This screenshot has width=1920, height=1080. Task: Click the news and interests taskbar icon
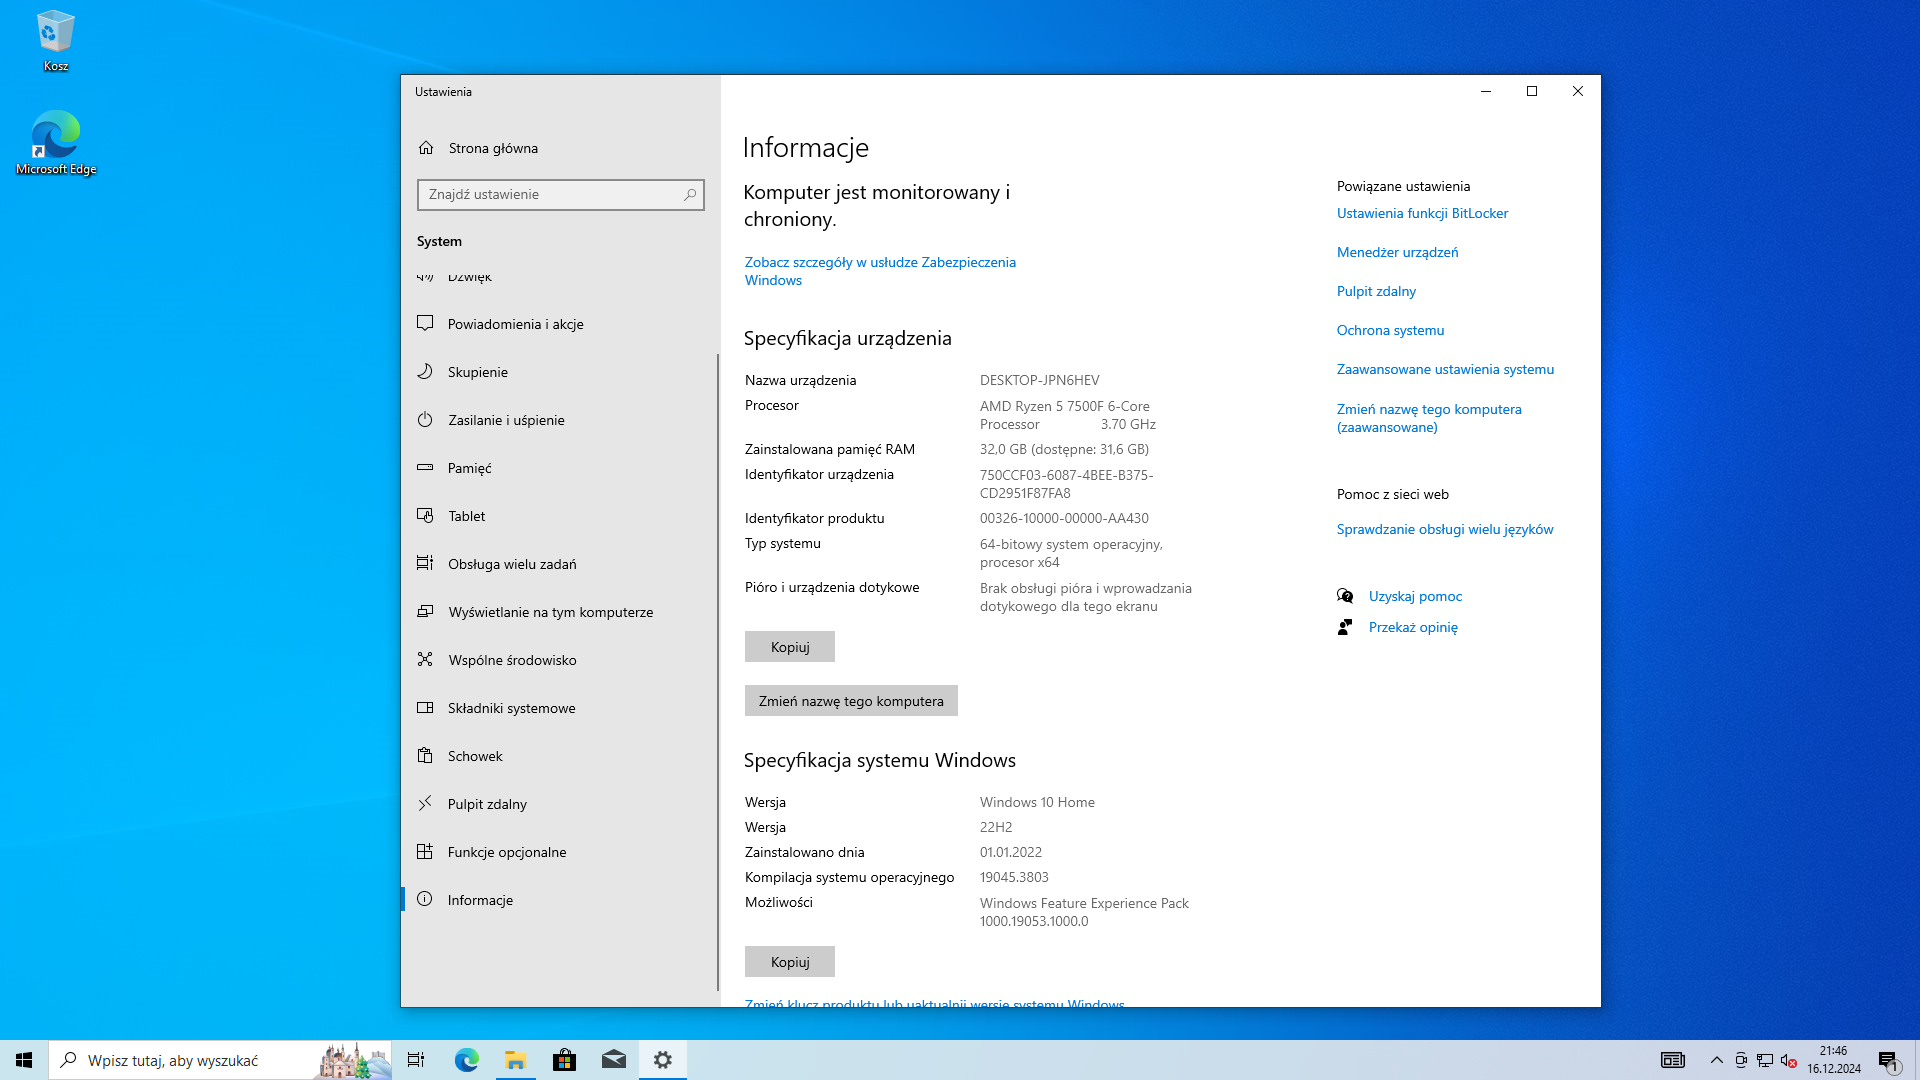point(1673,1060)
